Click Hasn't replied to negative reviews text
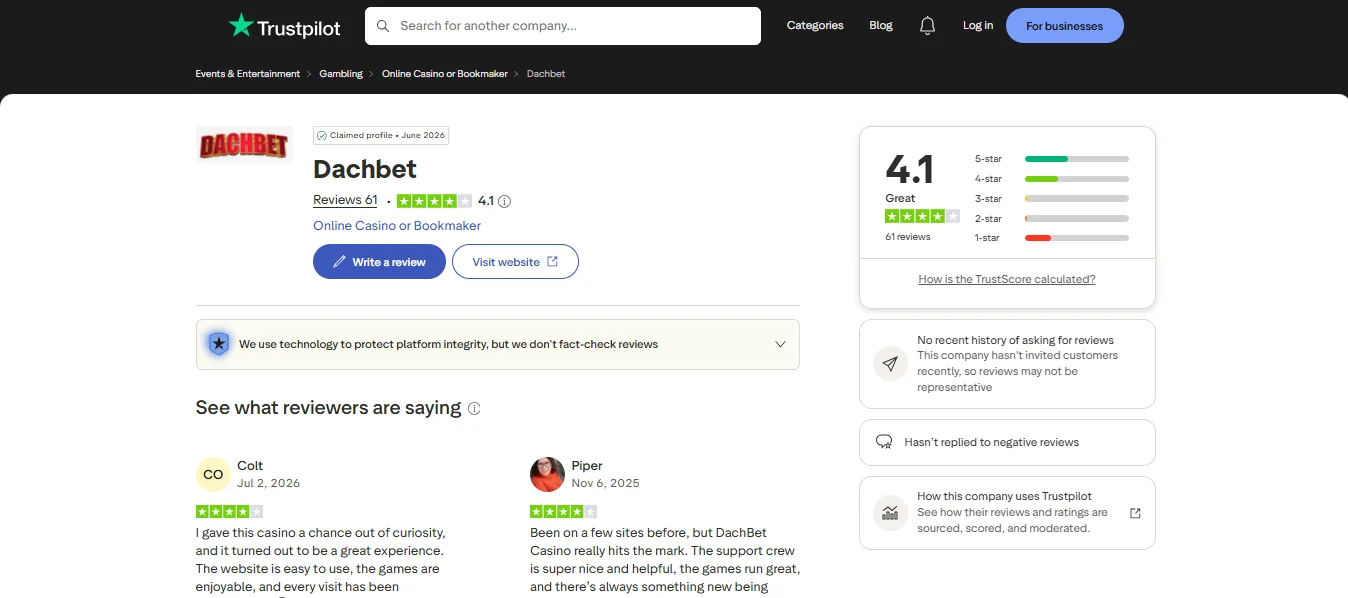 (991, 442)
